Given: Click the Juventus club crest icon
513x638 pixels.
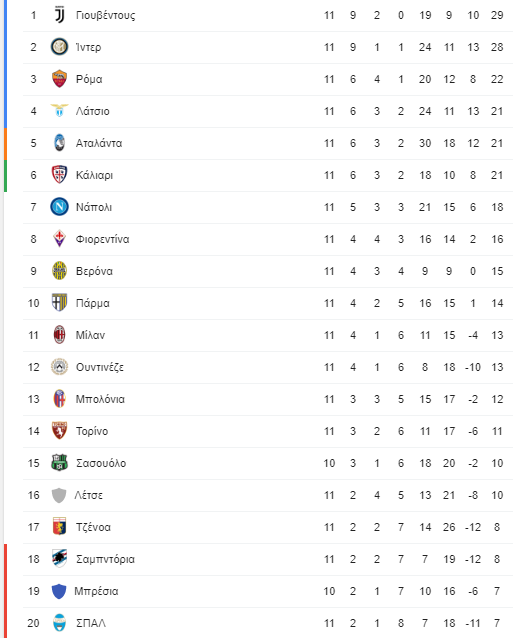Looking at the screenshot, I should point(59,15).
